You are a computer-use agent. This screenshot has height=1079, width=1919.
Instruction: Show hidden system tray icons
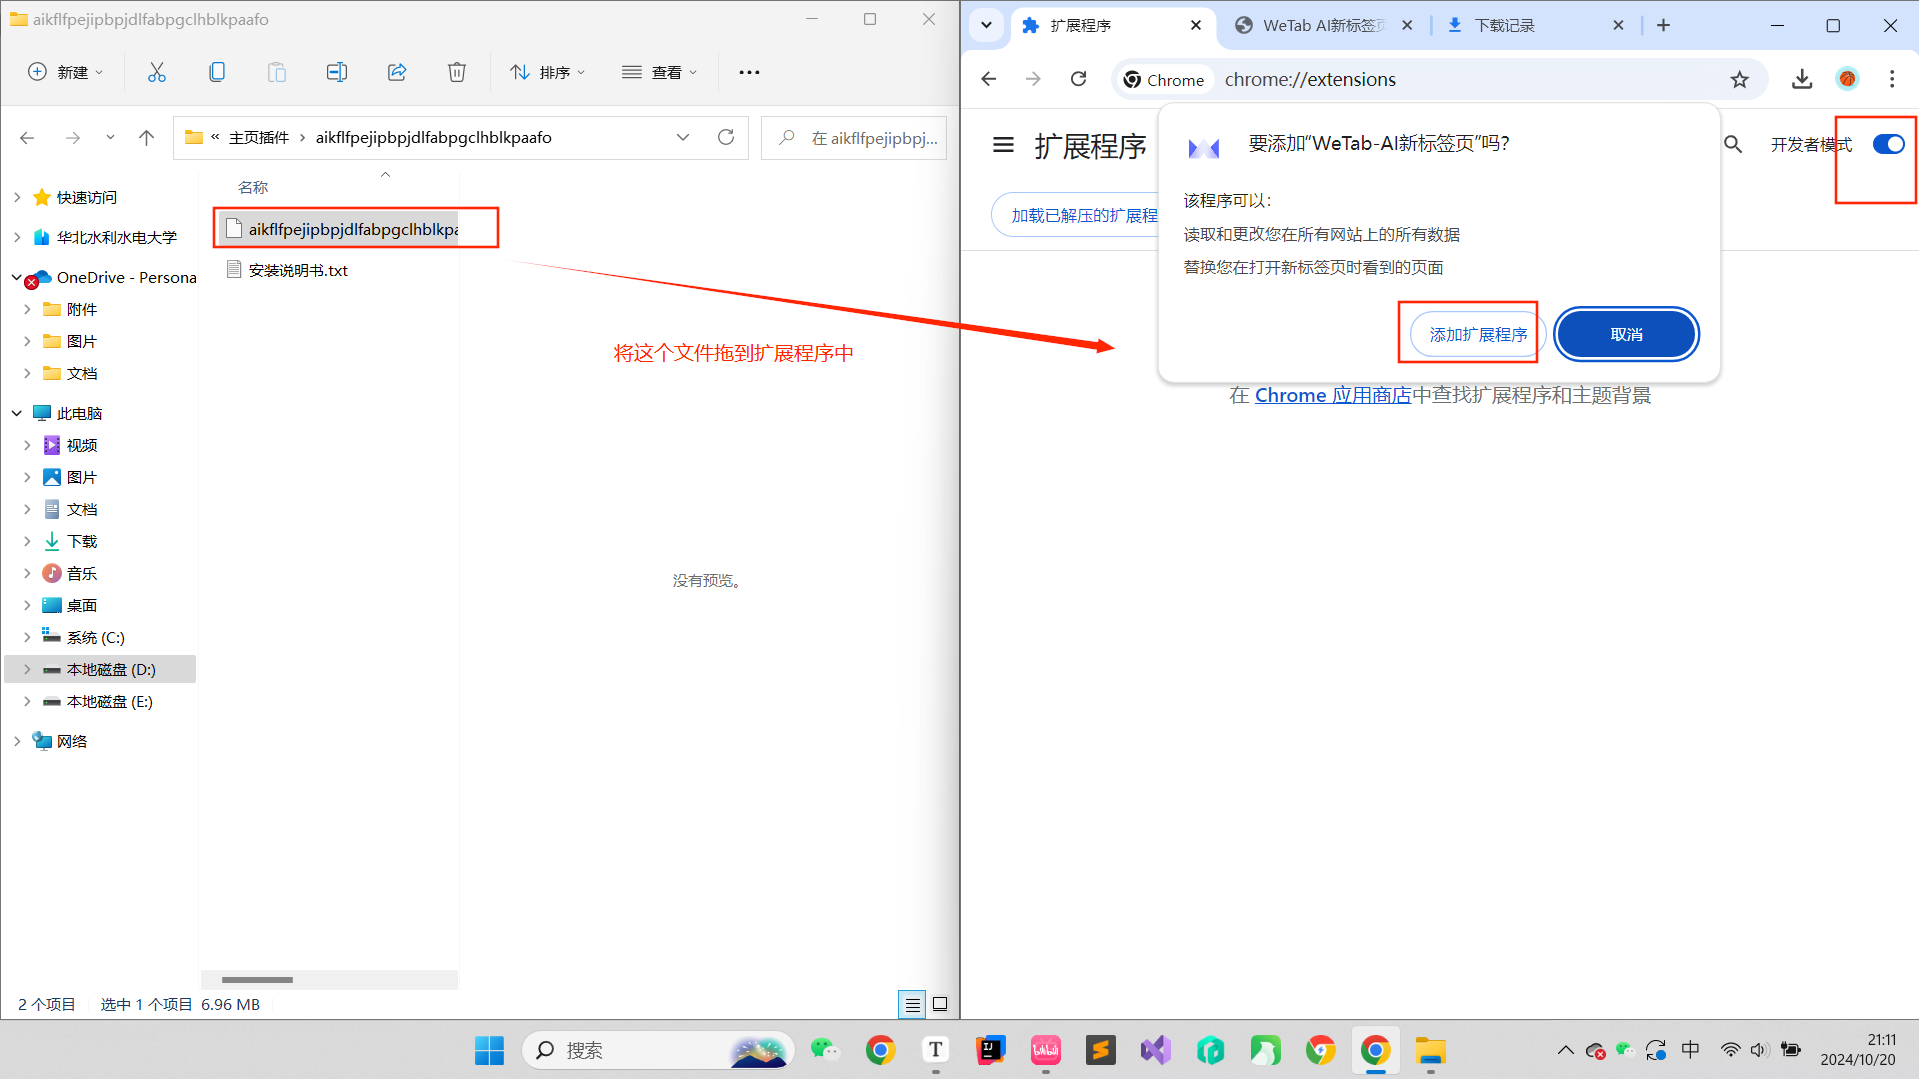[x=1565, y=1050]
